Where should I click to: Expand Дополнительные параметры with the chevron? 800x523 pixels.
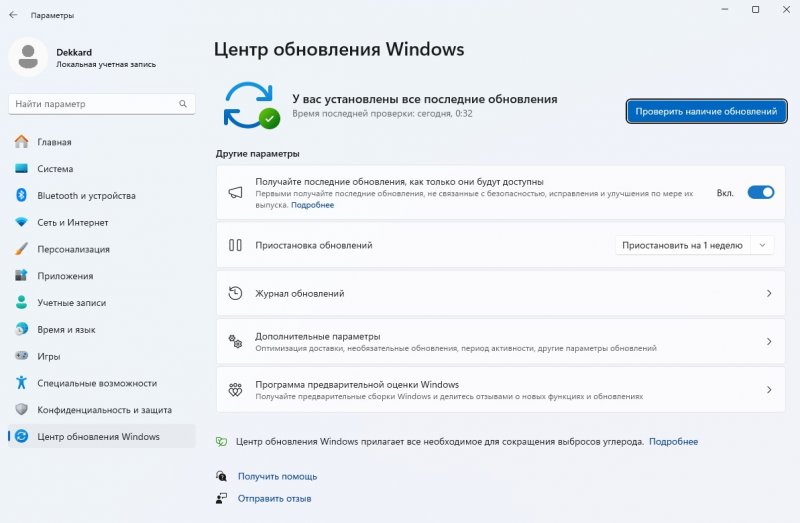tap(768, 342)
